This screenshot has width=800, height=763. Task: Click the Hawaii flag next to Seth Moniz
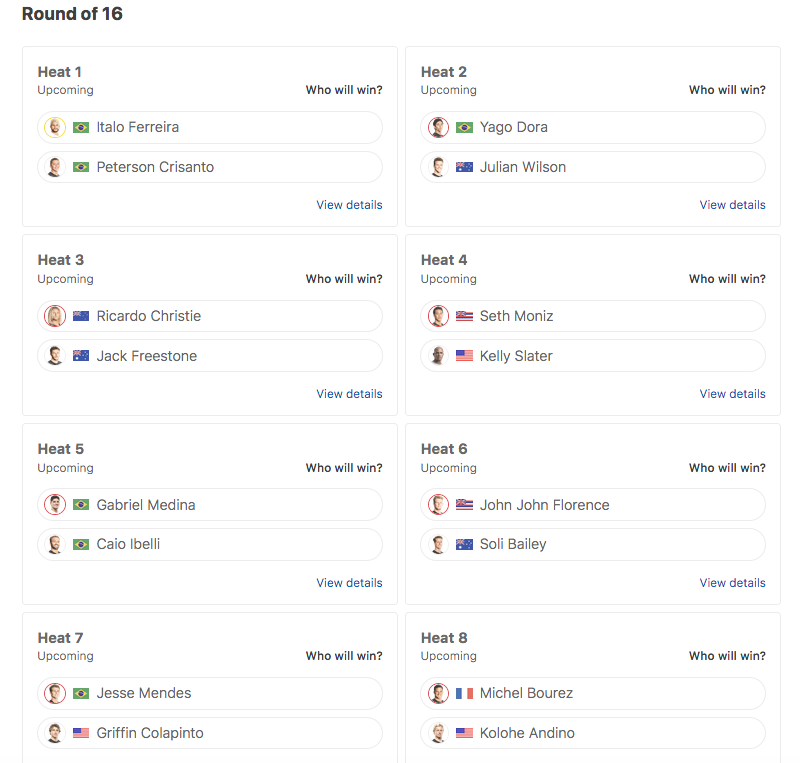[x=464, y=316]
